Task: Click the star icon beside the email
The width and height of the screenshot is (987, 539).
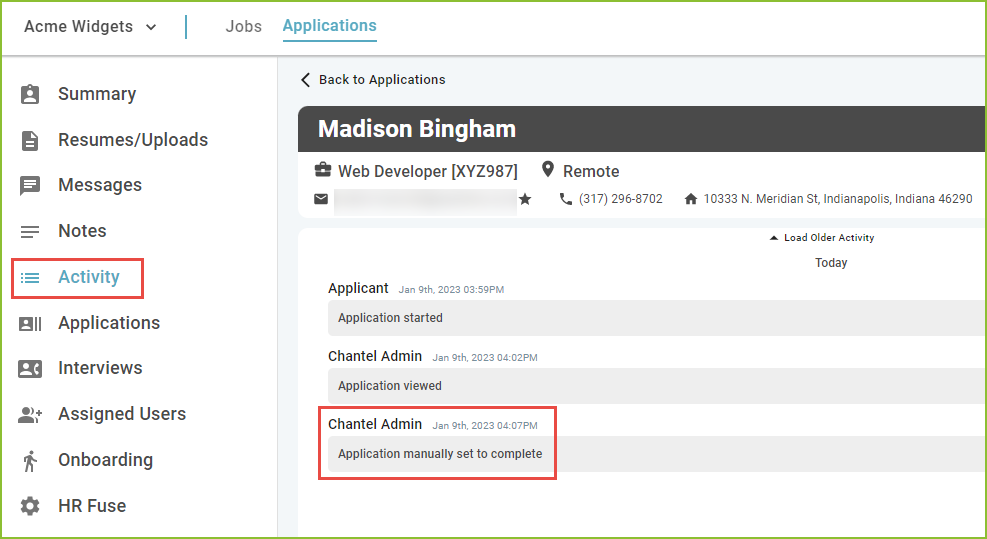Action: 525,199
